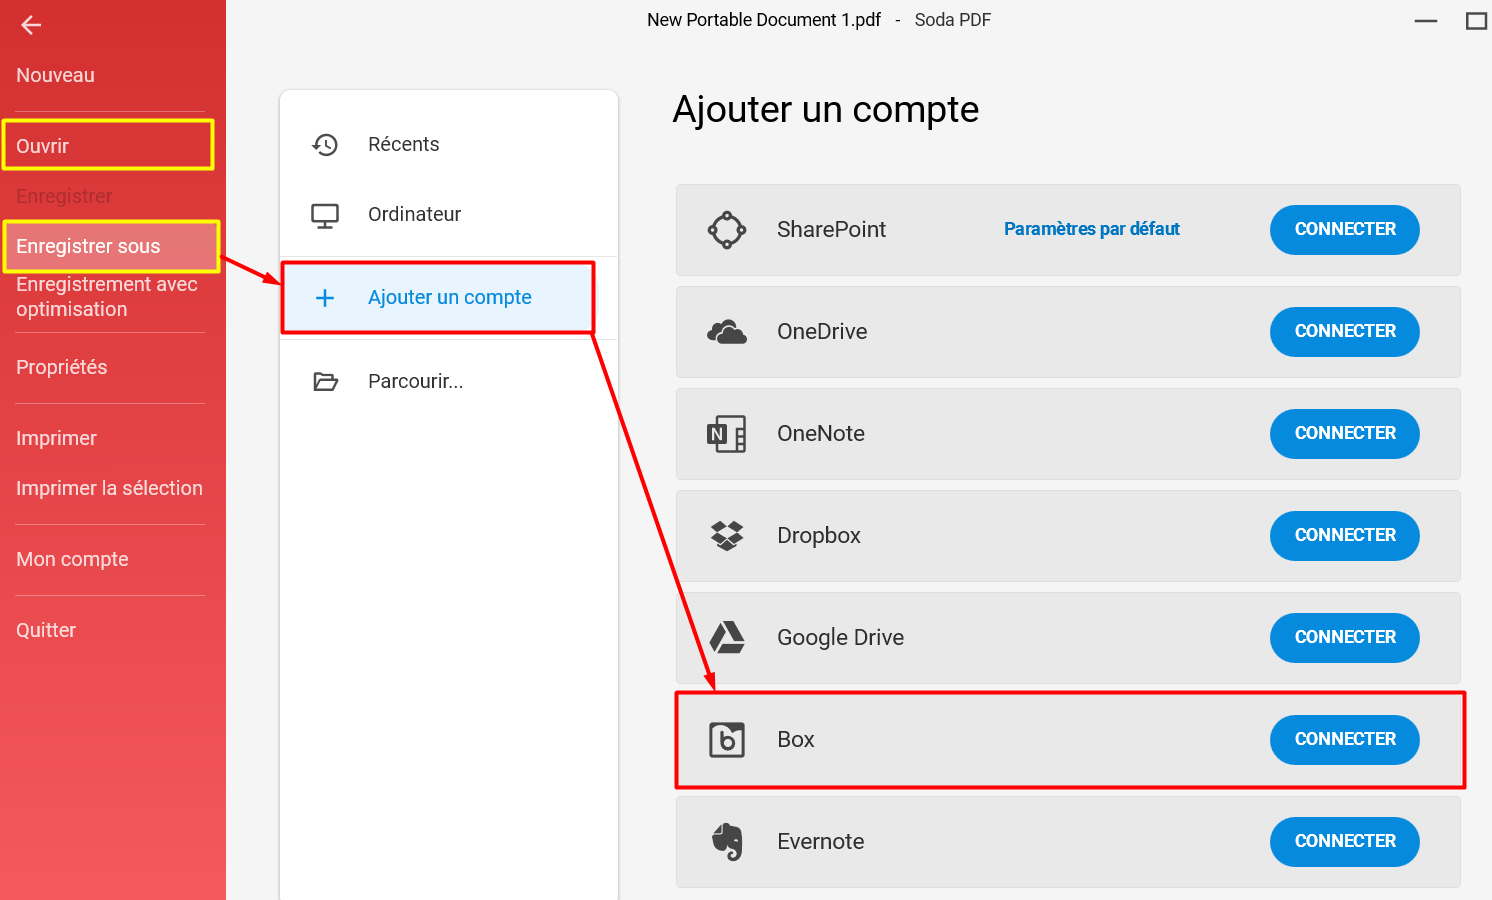Choose Enregistrer sous in the sidebar
Viewport: 1492px width, 900px height.
(x=88, y=246)
